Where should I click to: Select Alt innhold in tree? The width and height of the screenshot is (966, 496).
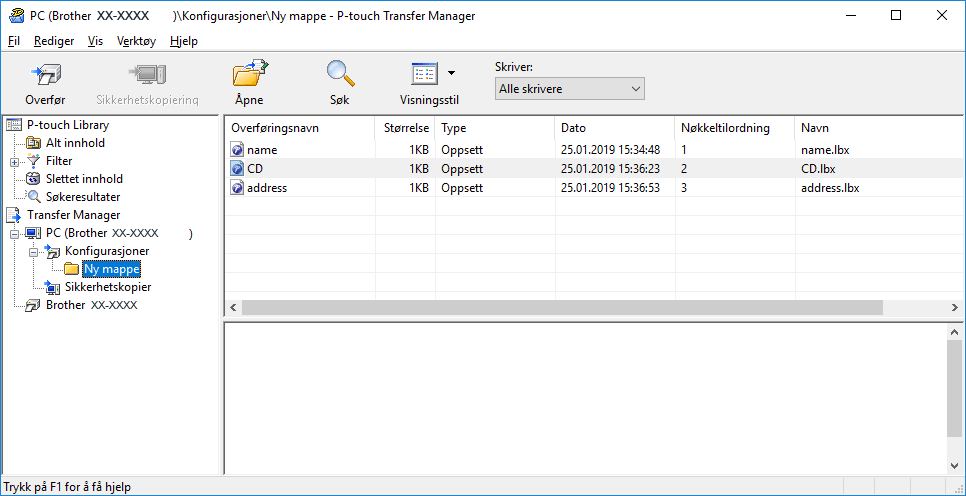pos(75,143)
